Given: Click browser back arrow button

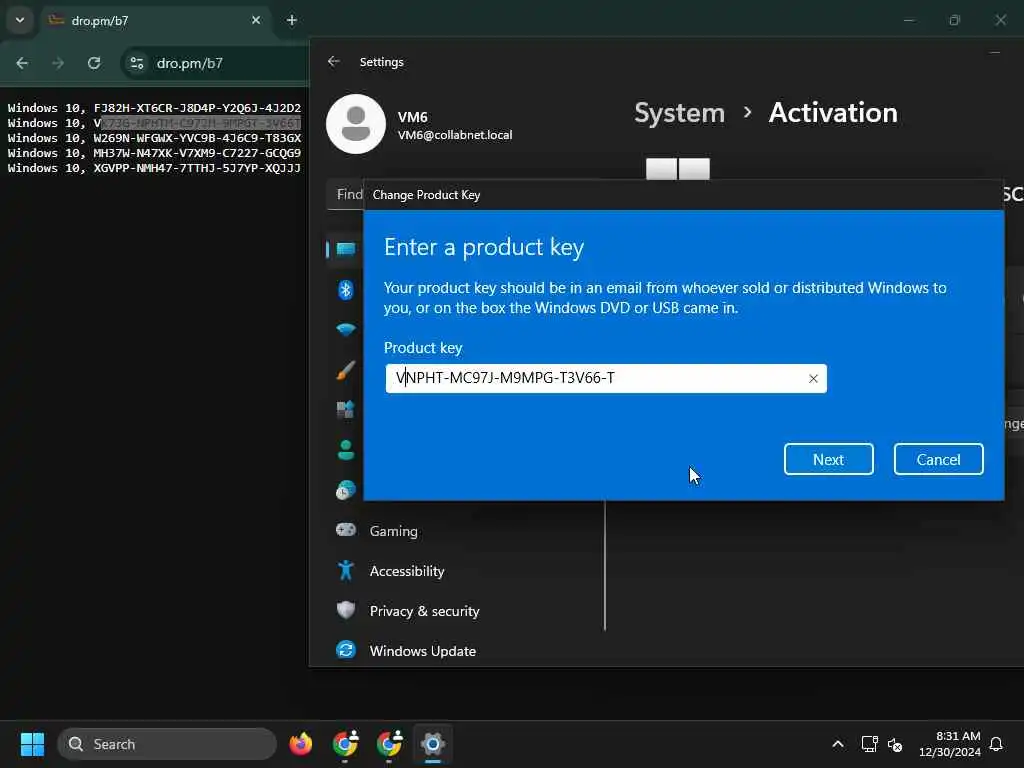Looking at the screenshot, I should coord(22,63).
